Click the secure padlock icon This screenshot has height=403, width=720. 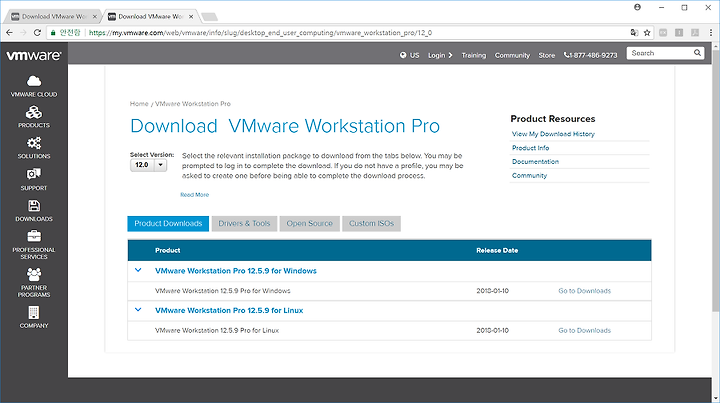(53, 33)
